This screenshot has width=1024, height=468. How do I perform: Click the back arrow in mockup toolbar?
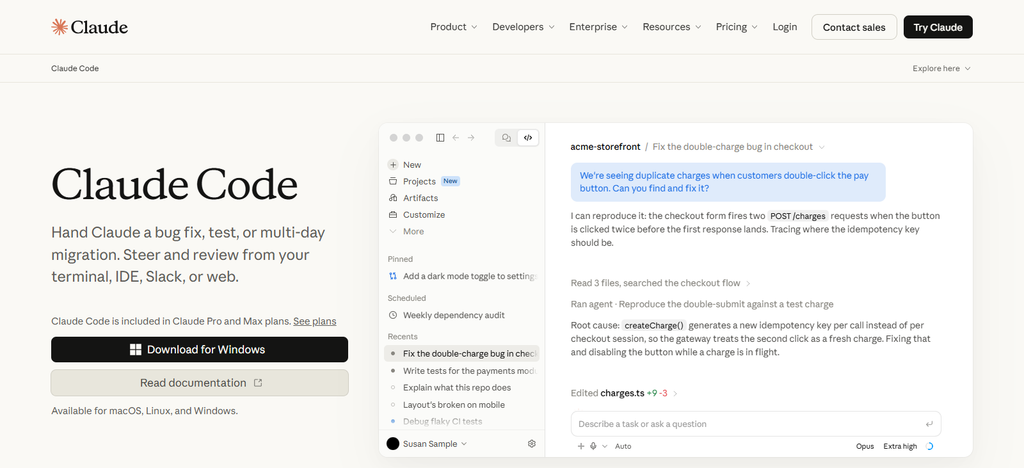(x=456, y=138)
